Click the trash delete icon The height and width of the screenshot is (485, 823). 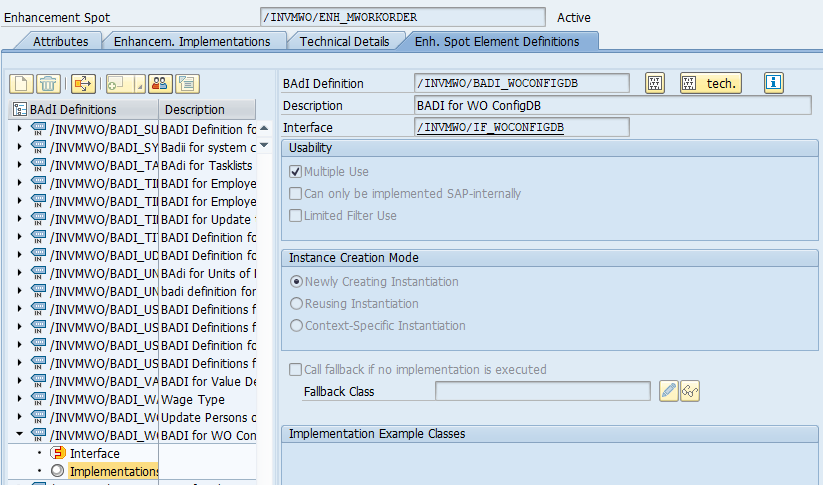point(48,84)
